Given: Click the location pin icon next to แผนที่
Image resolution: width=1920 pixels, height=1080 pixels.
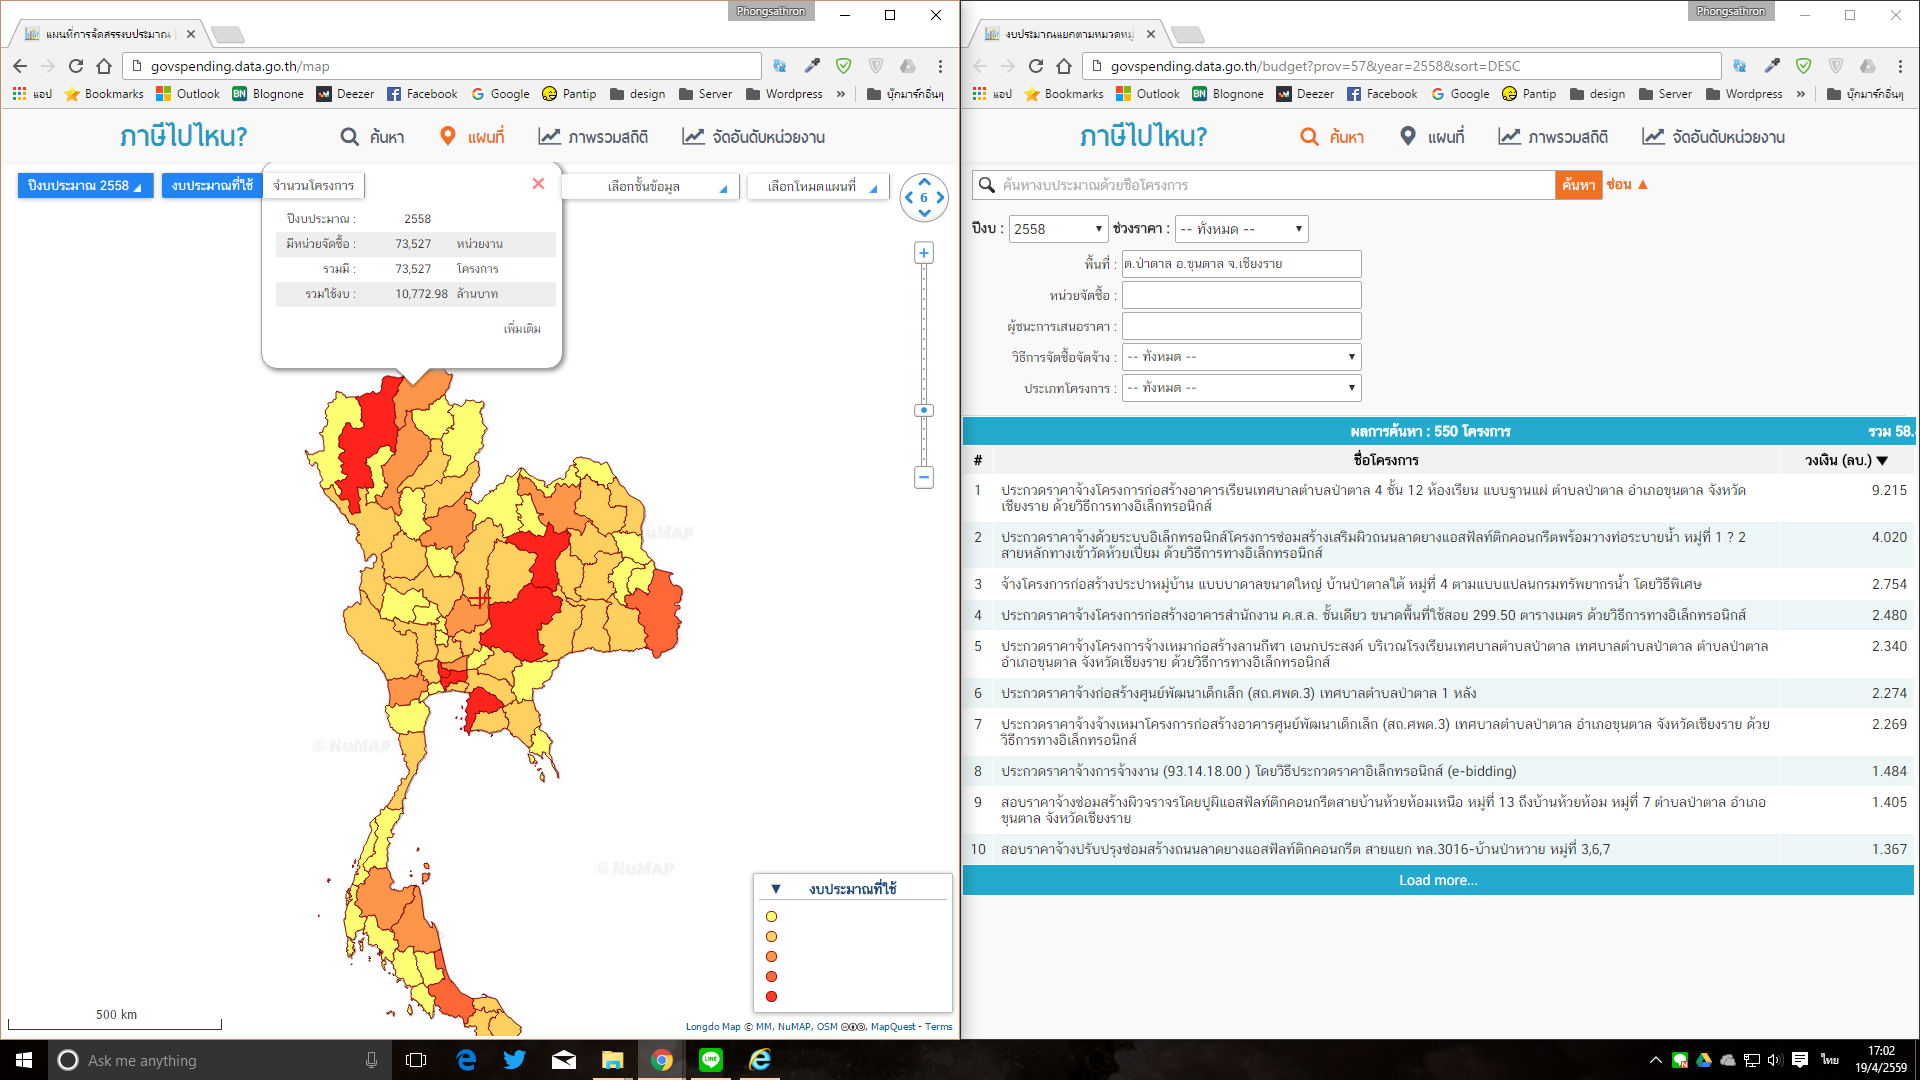Looking at the screenshot, I should (448, 136).
